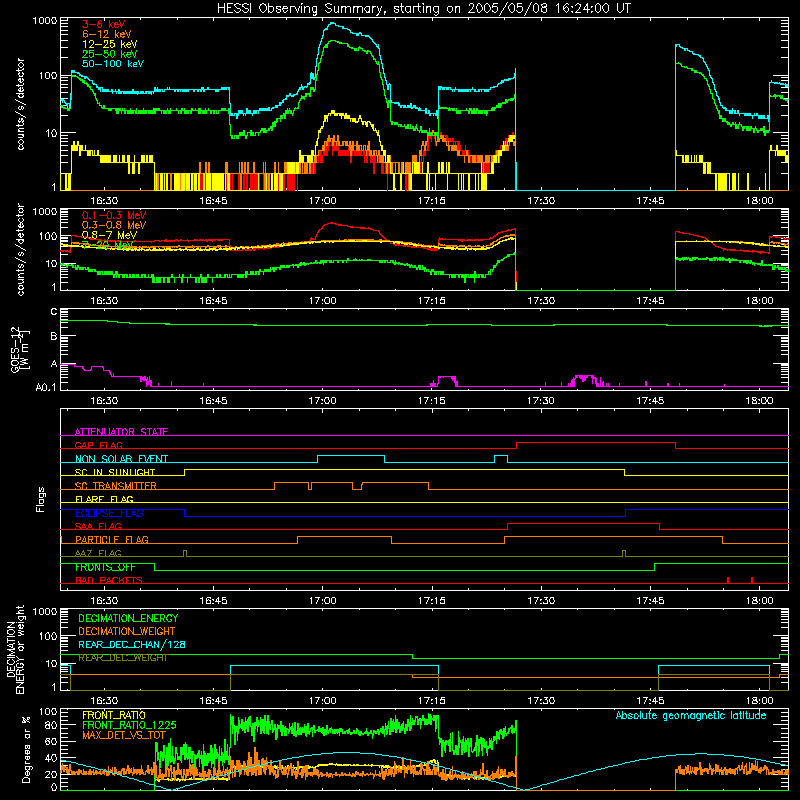Screen dimensions: 800x800
Task: Click the PARTICLE_FLAG label
Action: coord(112,540)
